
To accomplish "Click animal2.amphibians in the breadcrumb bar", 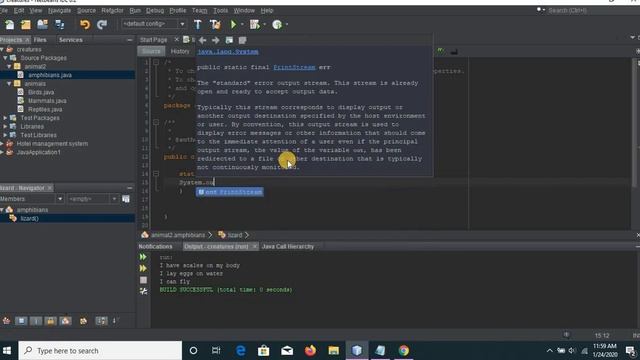I will click(x=178, y=235).
